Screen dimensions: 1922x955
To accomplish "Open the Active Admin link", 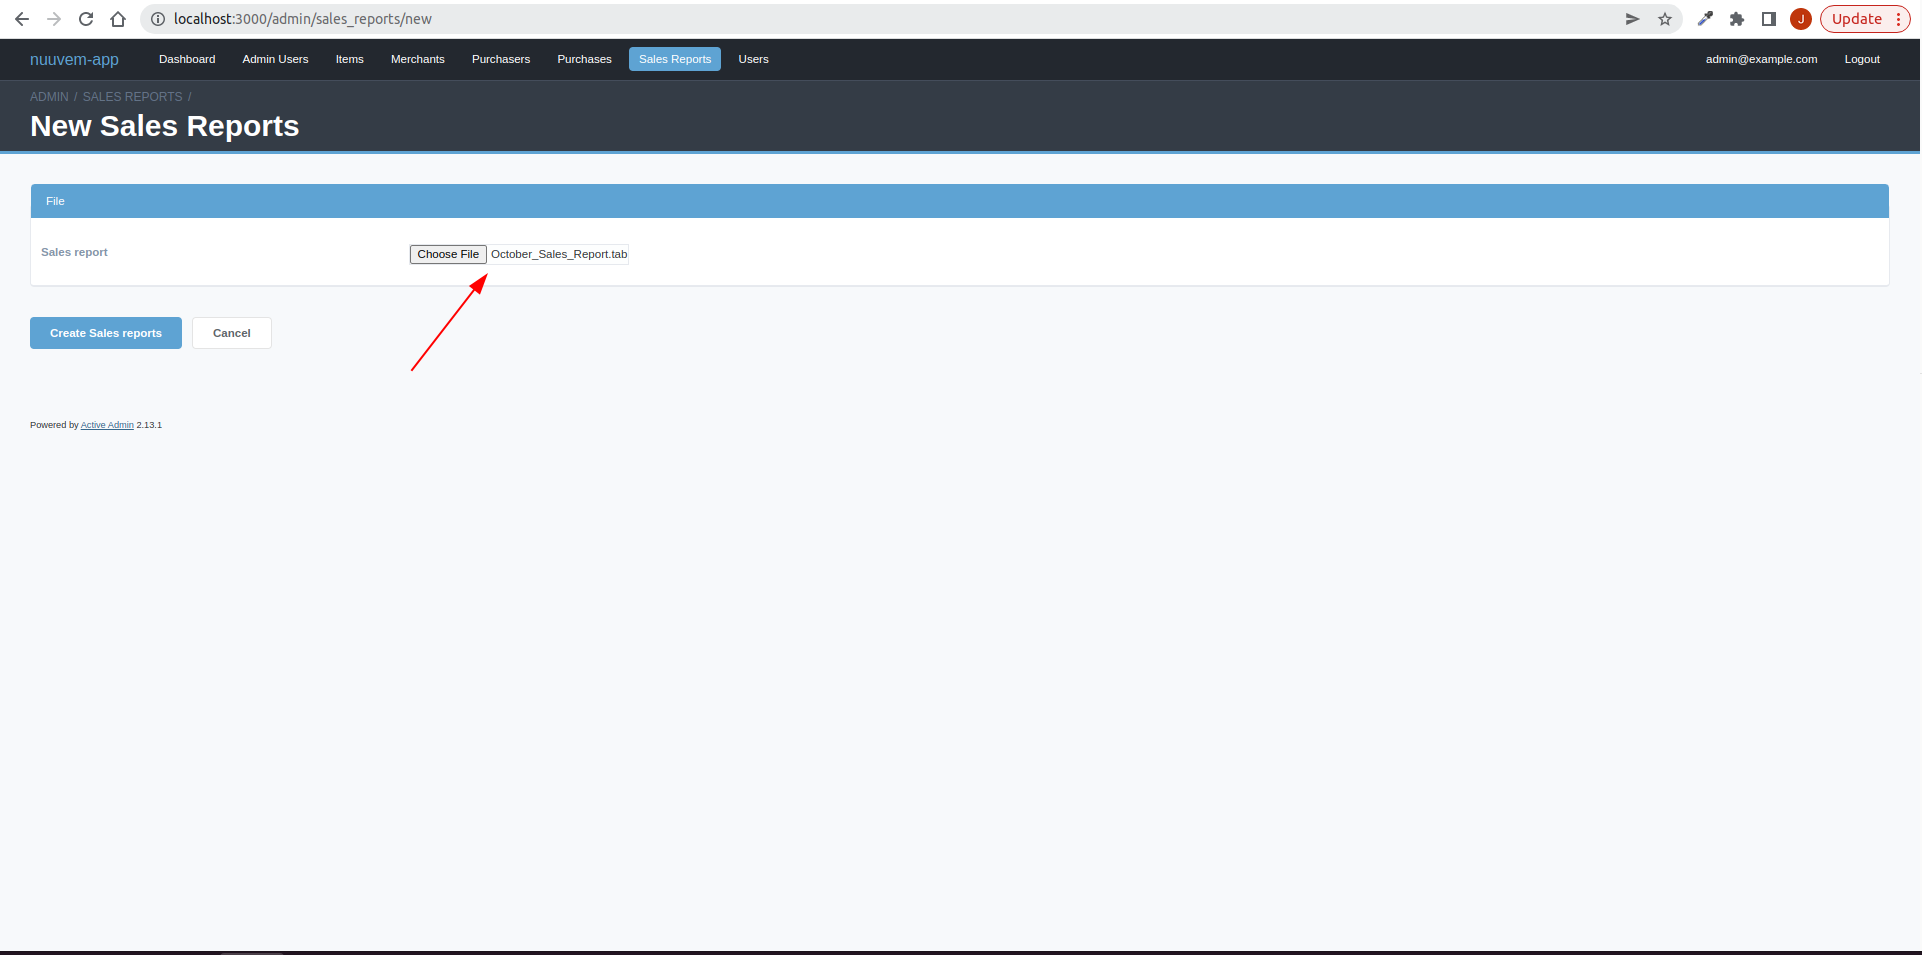I will (x=106, y=424).
